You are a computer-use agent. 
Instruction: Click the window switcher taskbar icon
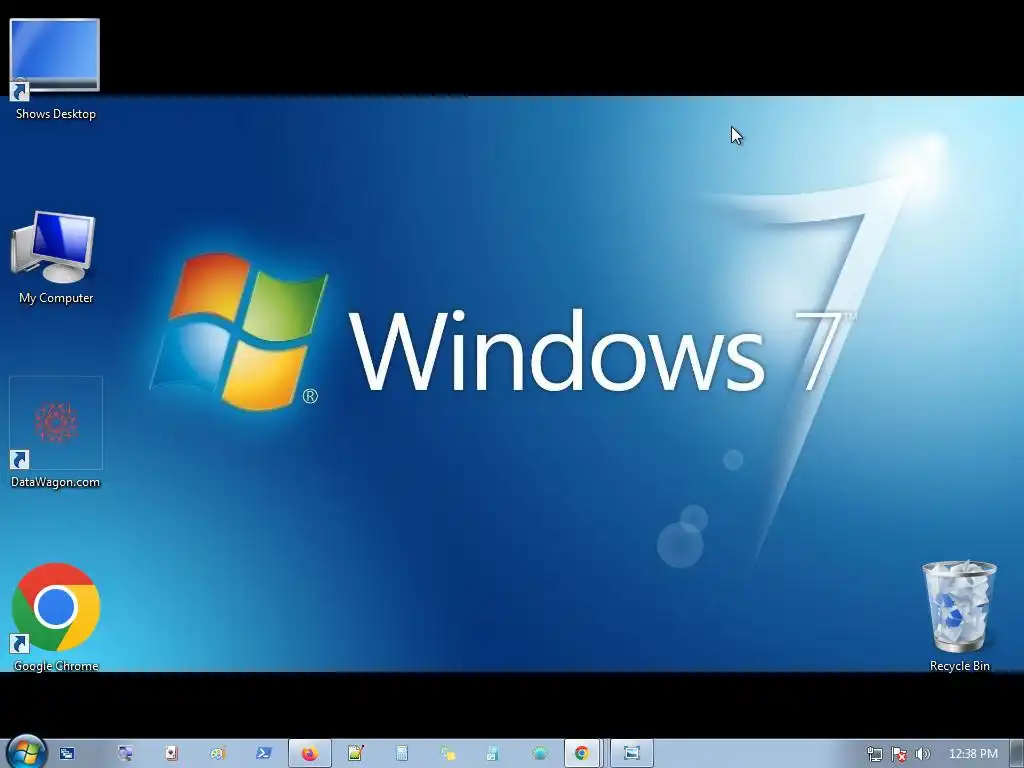coord(67,754)
